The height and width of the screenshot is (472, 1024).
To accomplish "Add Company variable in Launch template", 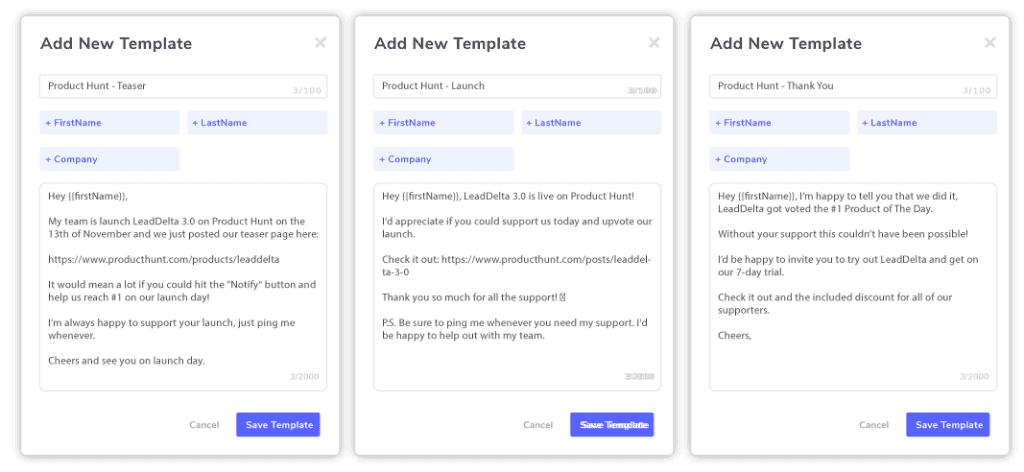I will click(x=443, y=159).
